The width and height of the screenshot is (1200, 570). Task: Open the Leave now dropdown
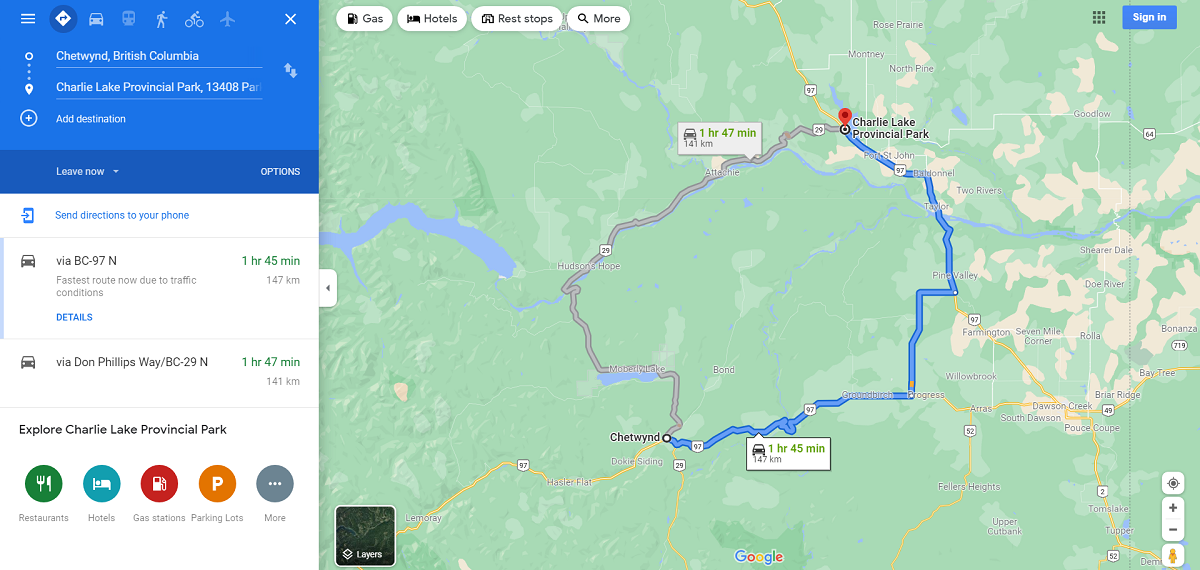[88, 171]
